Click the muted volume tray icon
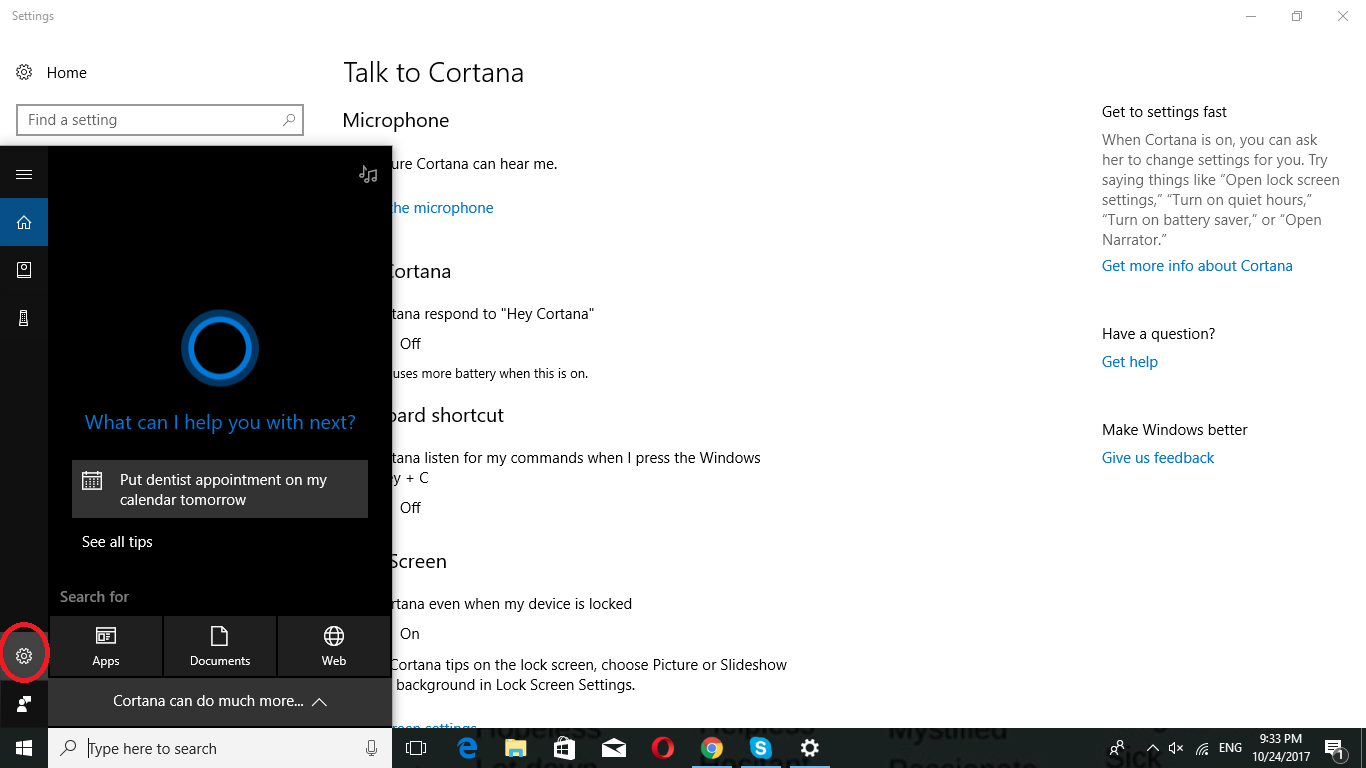Image resolution: width=1366 pixels, height=768 pixels. 1176,748
